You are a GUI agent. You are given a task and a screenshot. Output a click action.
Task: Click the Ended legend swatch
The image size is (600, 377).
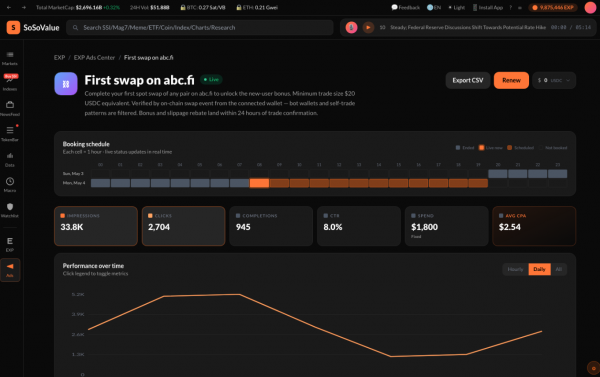pos(458,148)
